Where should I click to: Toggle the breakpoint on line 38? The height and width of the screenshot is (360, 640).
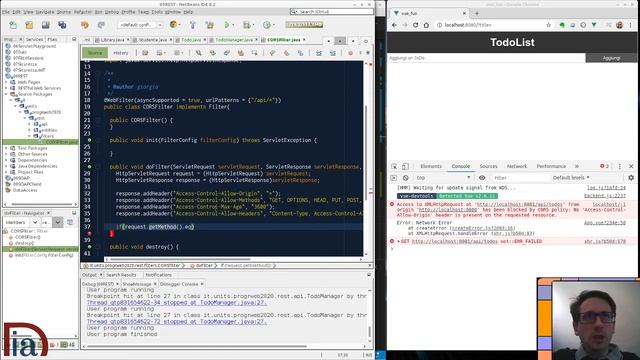click(89, 233)
